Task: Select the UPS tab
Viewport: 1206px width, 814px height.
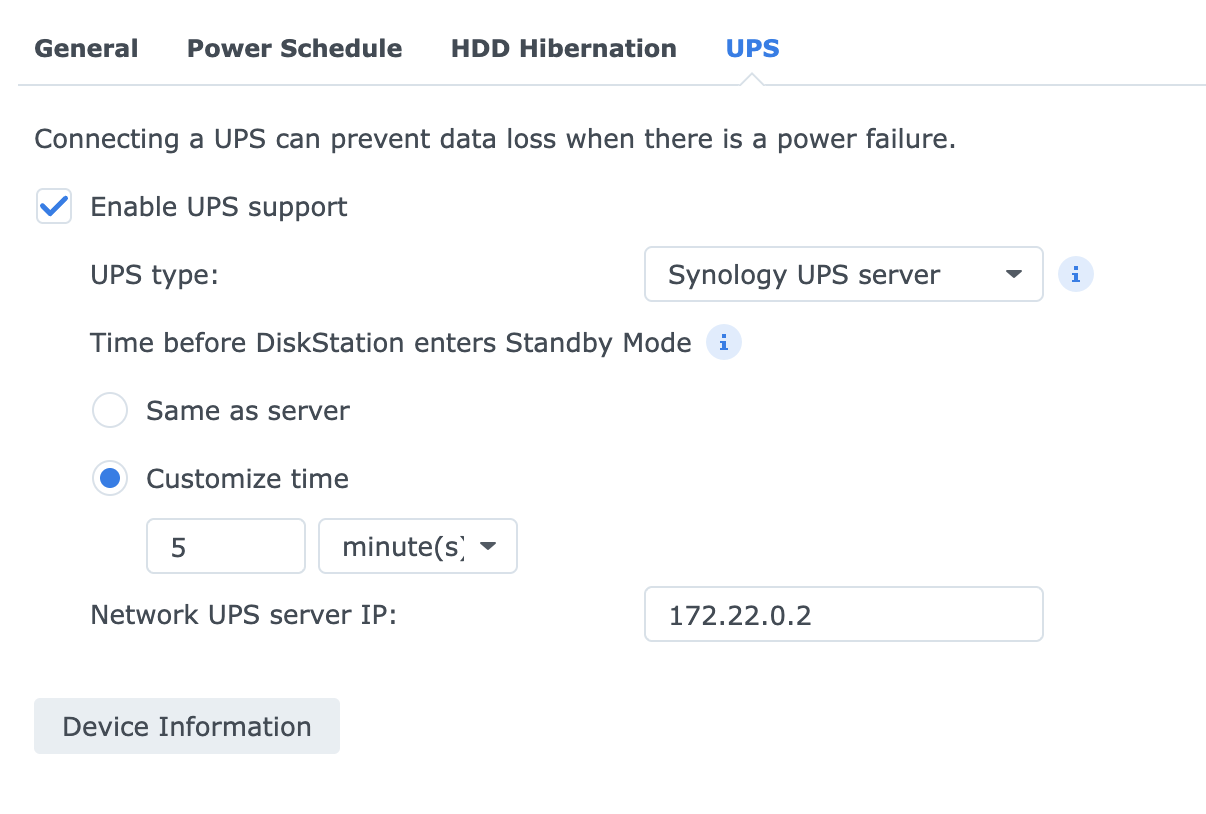Action: pyautogui.click(x=752, y=48)
